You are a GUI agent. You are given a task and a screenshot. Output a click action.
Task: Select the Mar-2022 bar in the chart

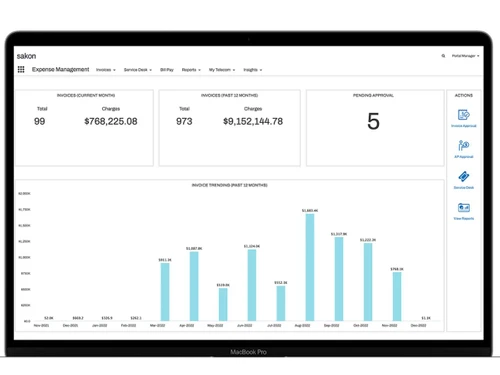tap(165, 292)
